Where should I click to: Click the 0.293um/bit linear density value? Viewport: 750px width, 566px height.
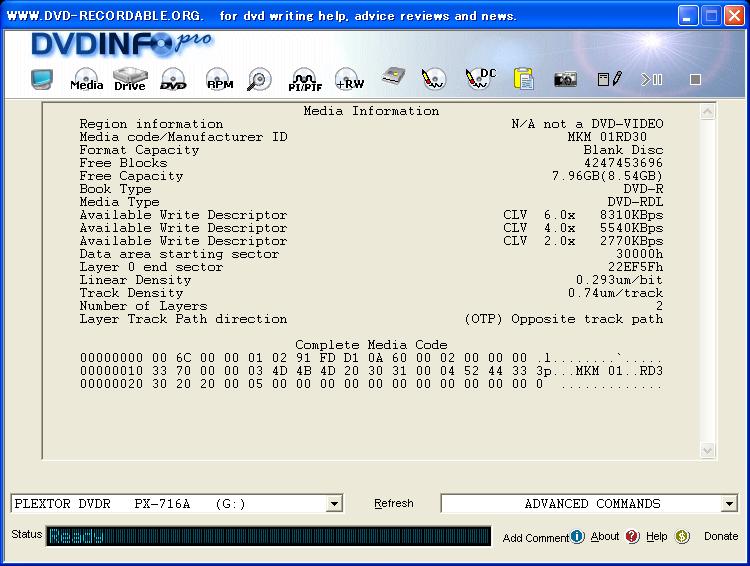coord(619,280)
